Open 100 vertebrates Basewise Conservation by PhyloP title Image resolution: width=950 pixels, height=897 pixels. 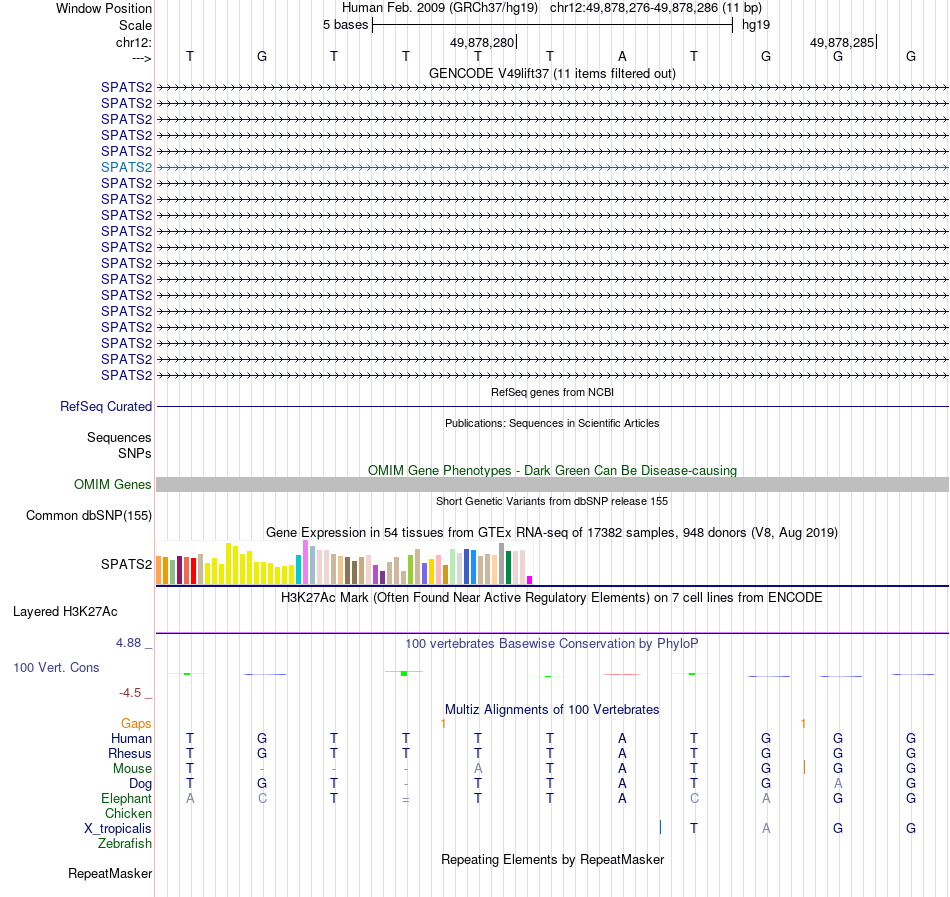[552, 644]
